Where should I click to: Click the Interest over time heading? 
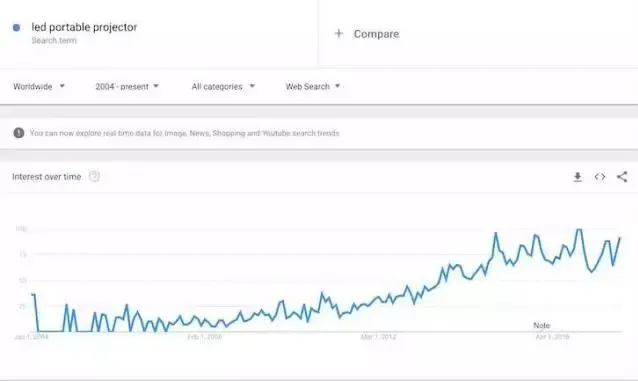[x=46, y=177]
